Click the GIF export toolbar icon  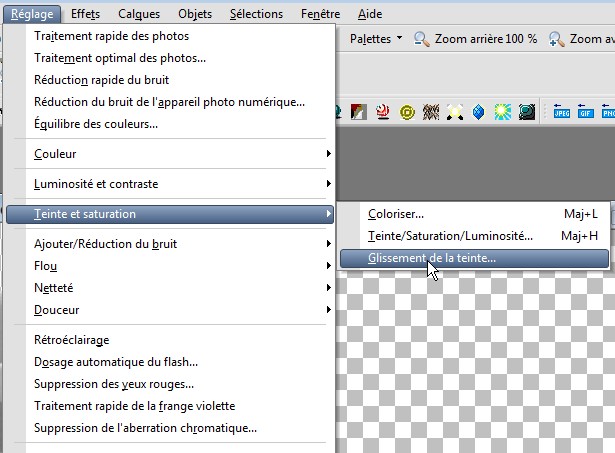pos(586,111)
